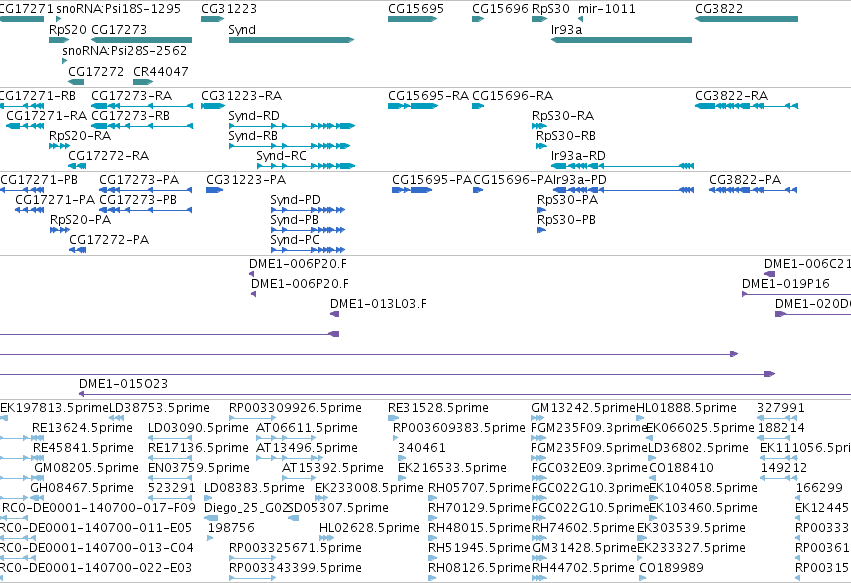Select transcript CG17271-RA

tap(25, 126)
